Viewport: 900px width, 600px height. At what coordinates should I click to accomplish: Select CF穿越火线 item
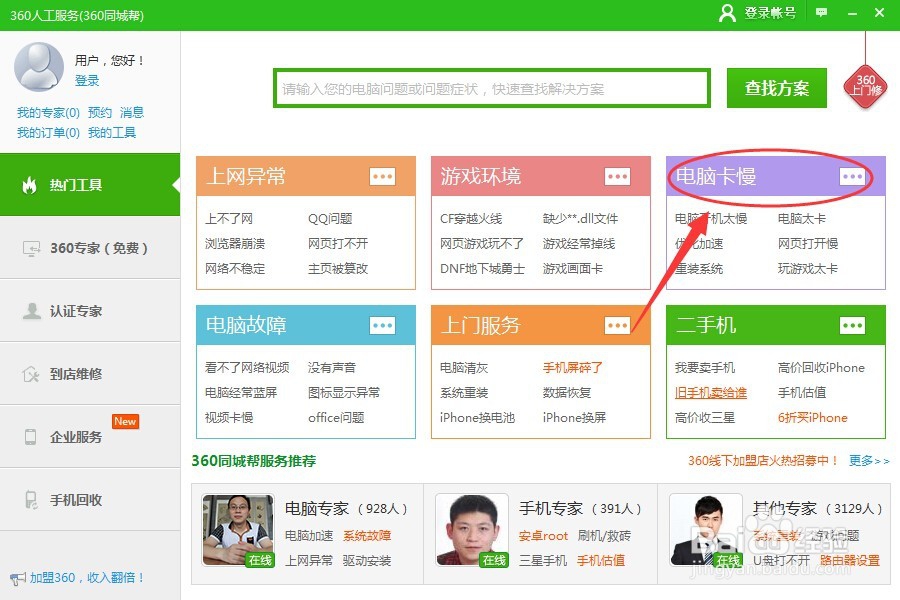[471, 219]
